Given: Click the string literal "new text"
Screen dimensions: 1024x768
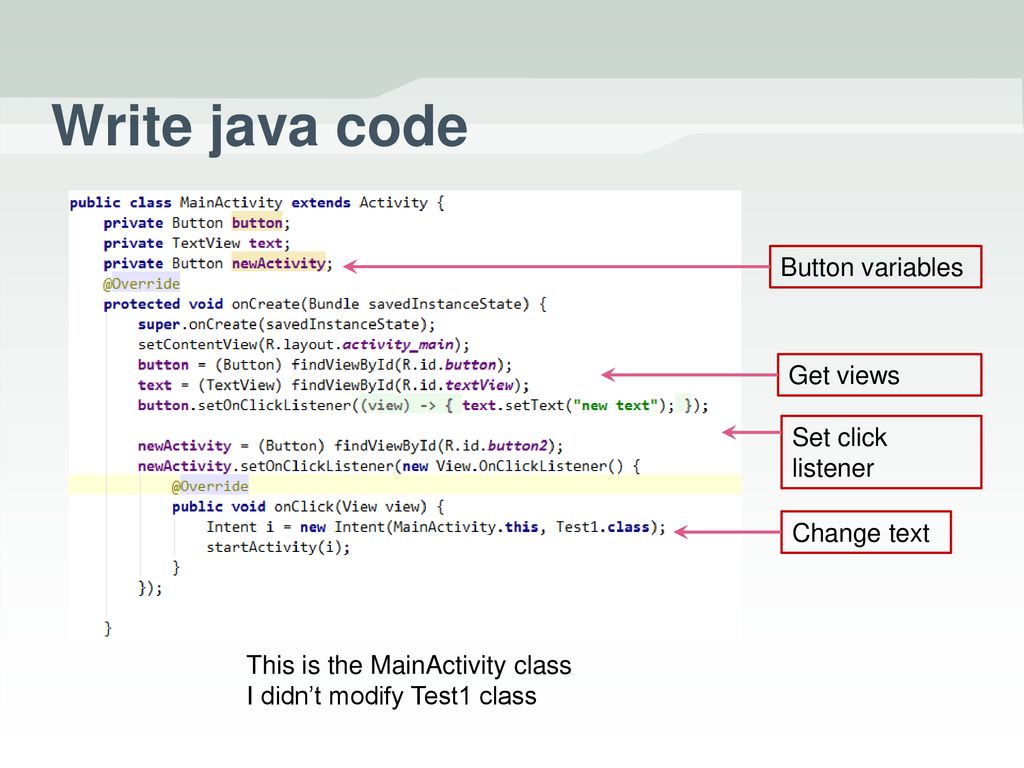Looking at the screenshot, I should (616, 406).
